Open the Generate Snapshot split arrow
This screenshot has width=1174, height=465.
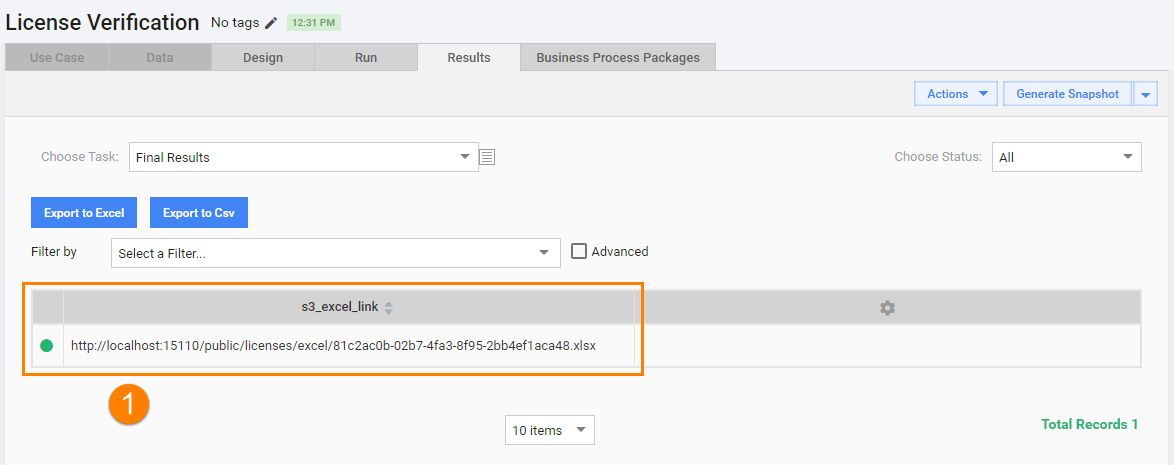tap(1145, 94)
